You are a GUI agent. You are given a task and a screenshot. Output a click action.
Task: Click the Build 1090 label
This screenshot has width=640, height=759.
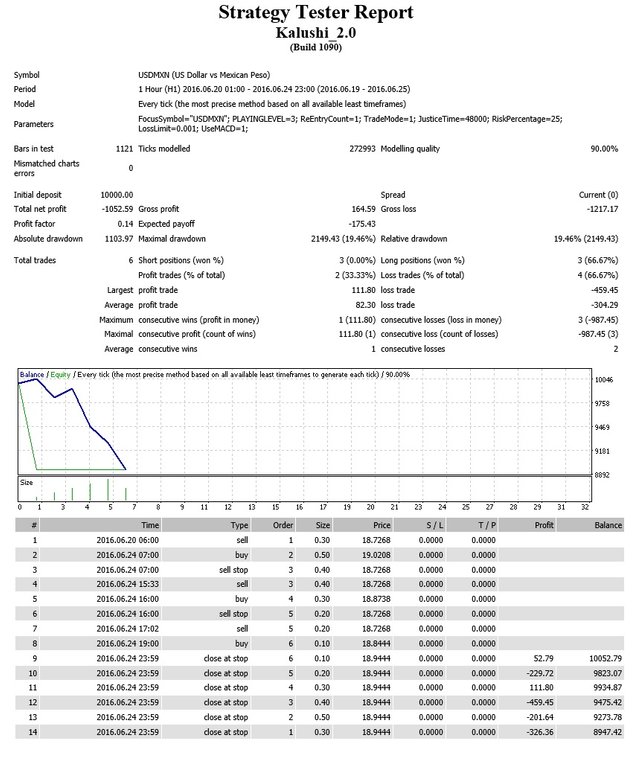click(316, 47)
